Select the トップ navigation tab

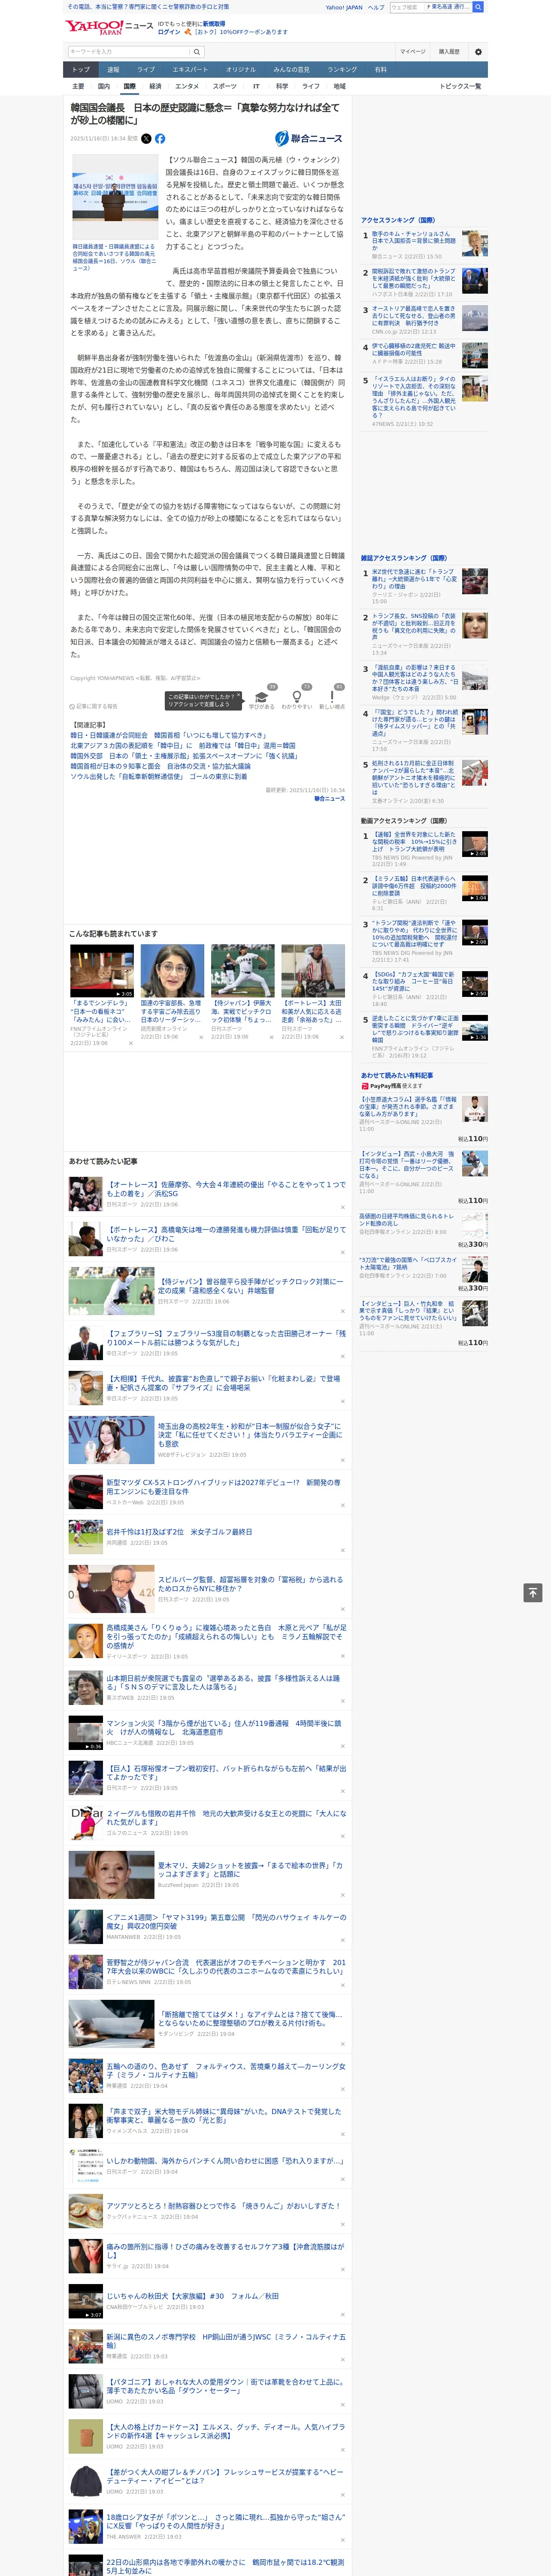point(81,70)
